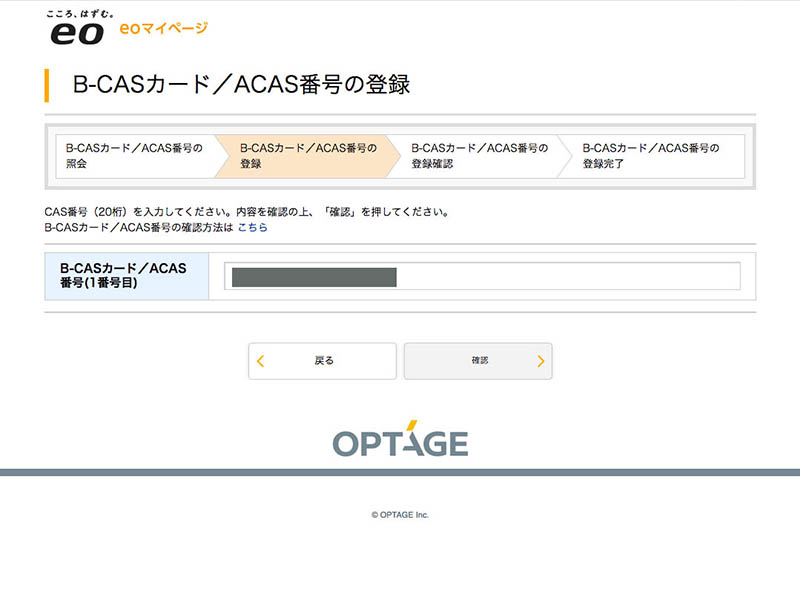Click the orange left chevron on 戻る button
Image resolution: width=800 pixels, height=600 pixels.
pos(262,361)
